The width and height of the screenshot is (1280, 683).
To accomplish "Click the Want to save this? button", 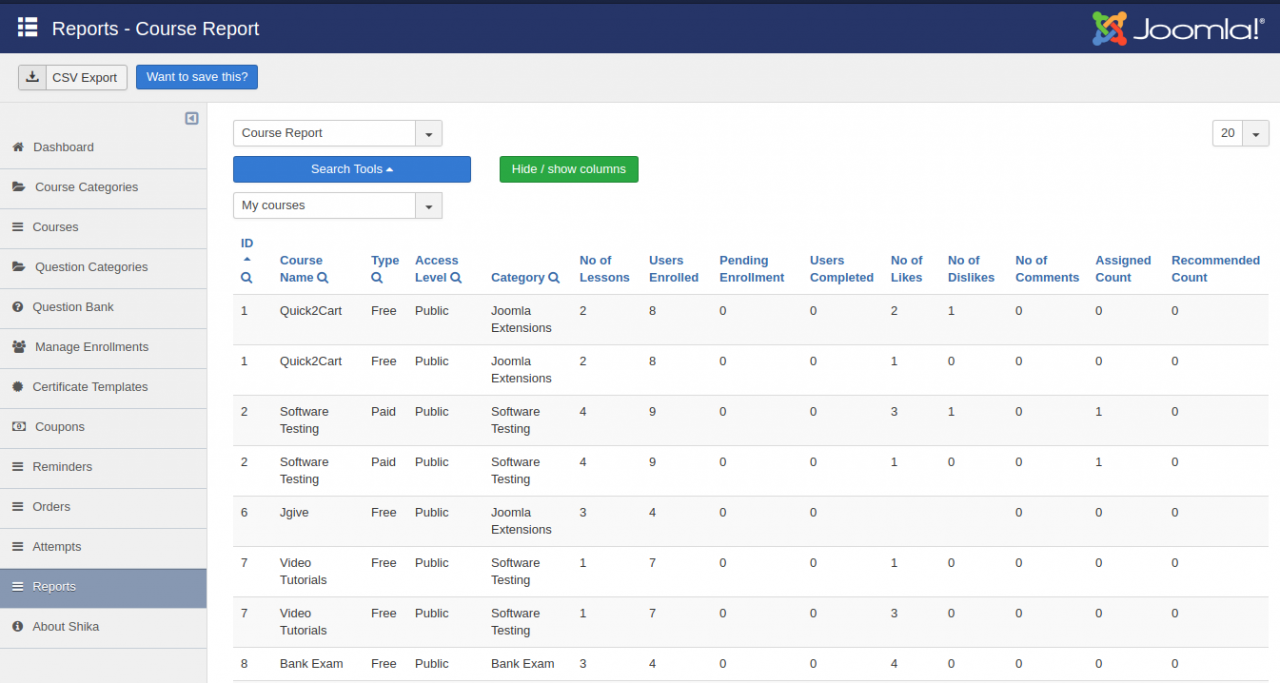I will click(197, 77).
